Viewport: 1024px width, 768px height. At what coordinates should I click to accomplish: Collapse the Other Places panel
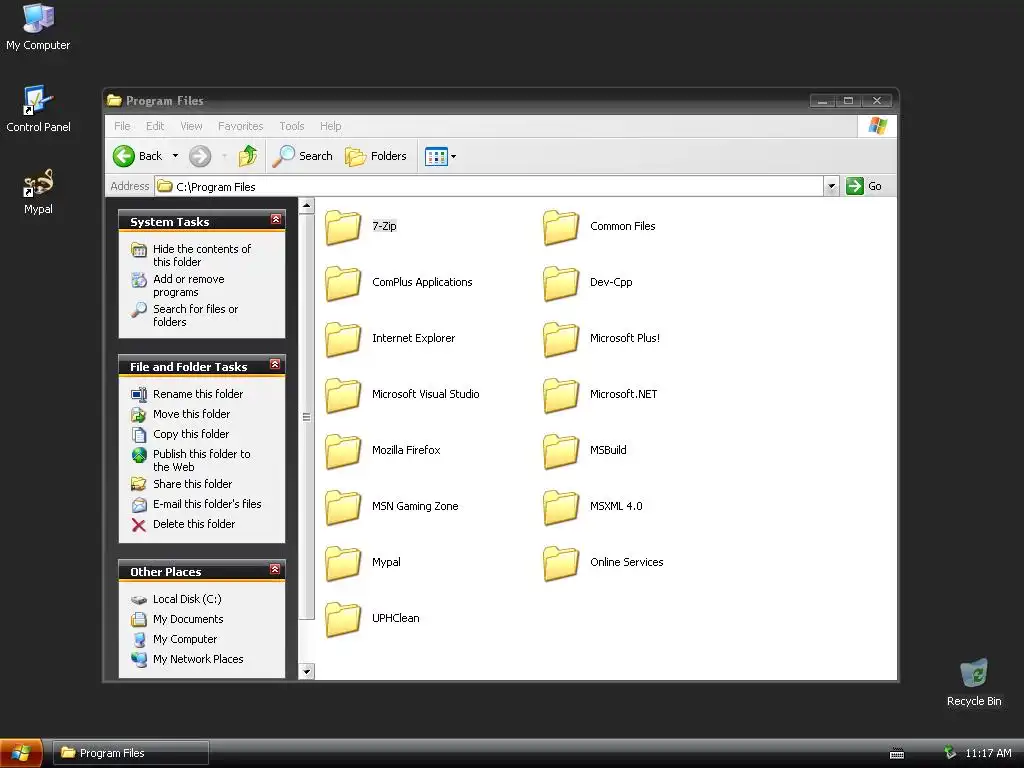click(x=275, y=569)
